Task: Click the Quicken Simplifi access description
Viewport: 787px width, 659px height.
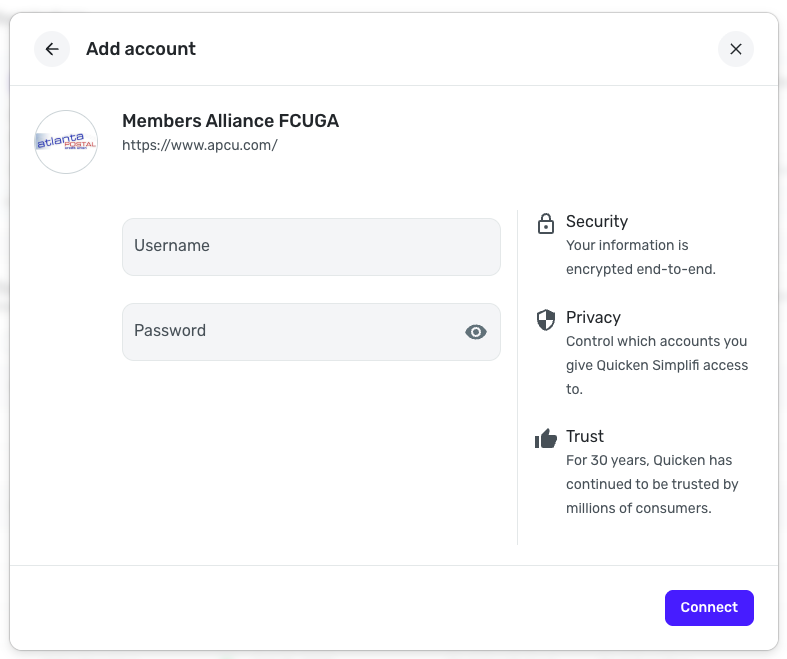Action: 656,365
